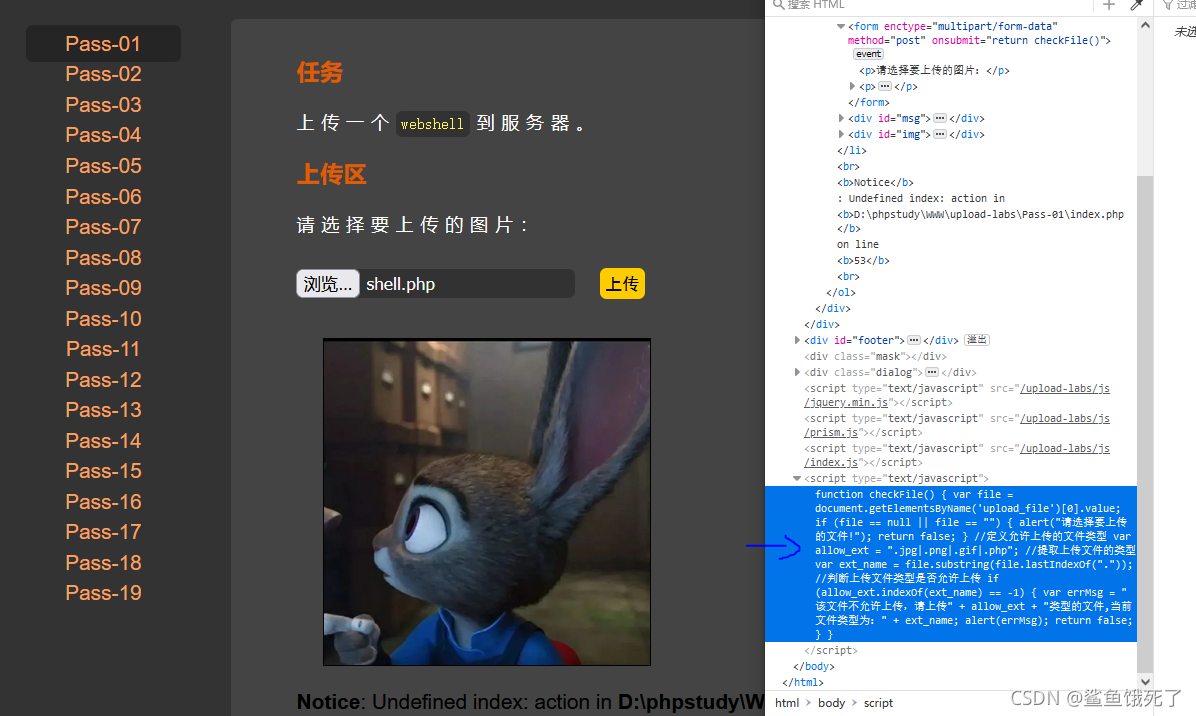Viewport: 1196px width, 716px height.
Task: Go to Pass-08 level
Action: click(103, 258)
